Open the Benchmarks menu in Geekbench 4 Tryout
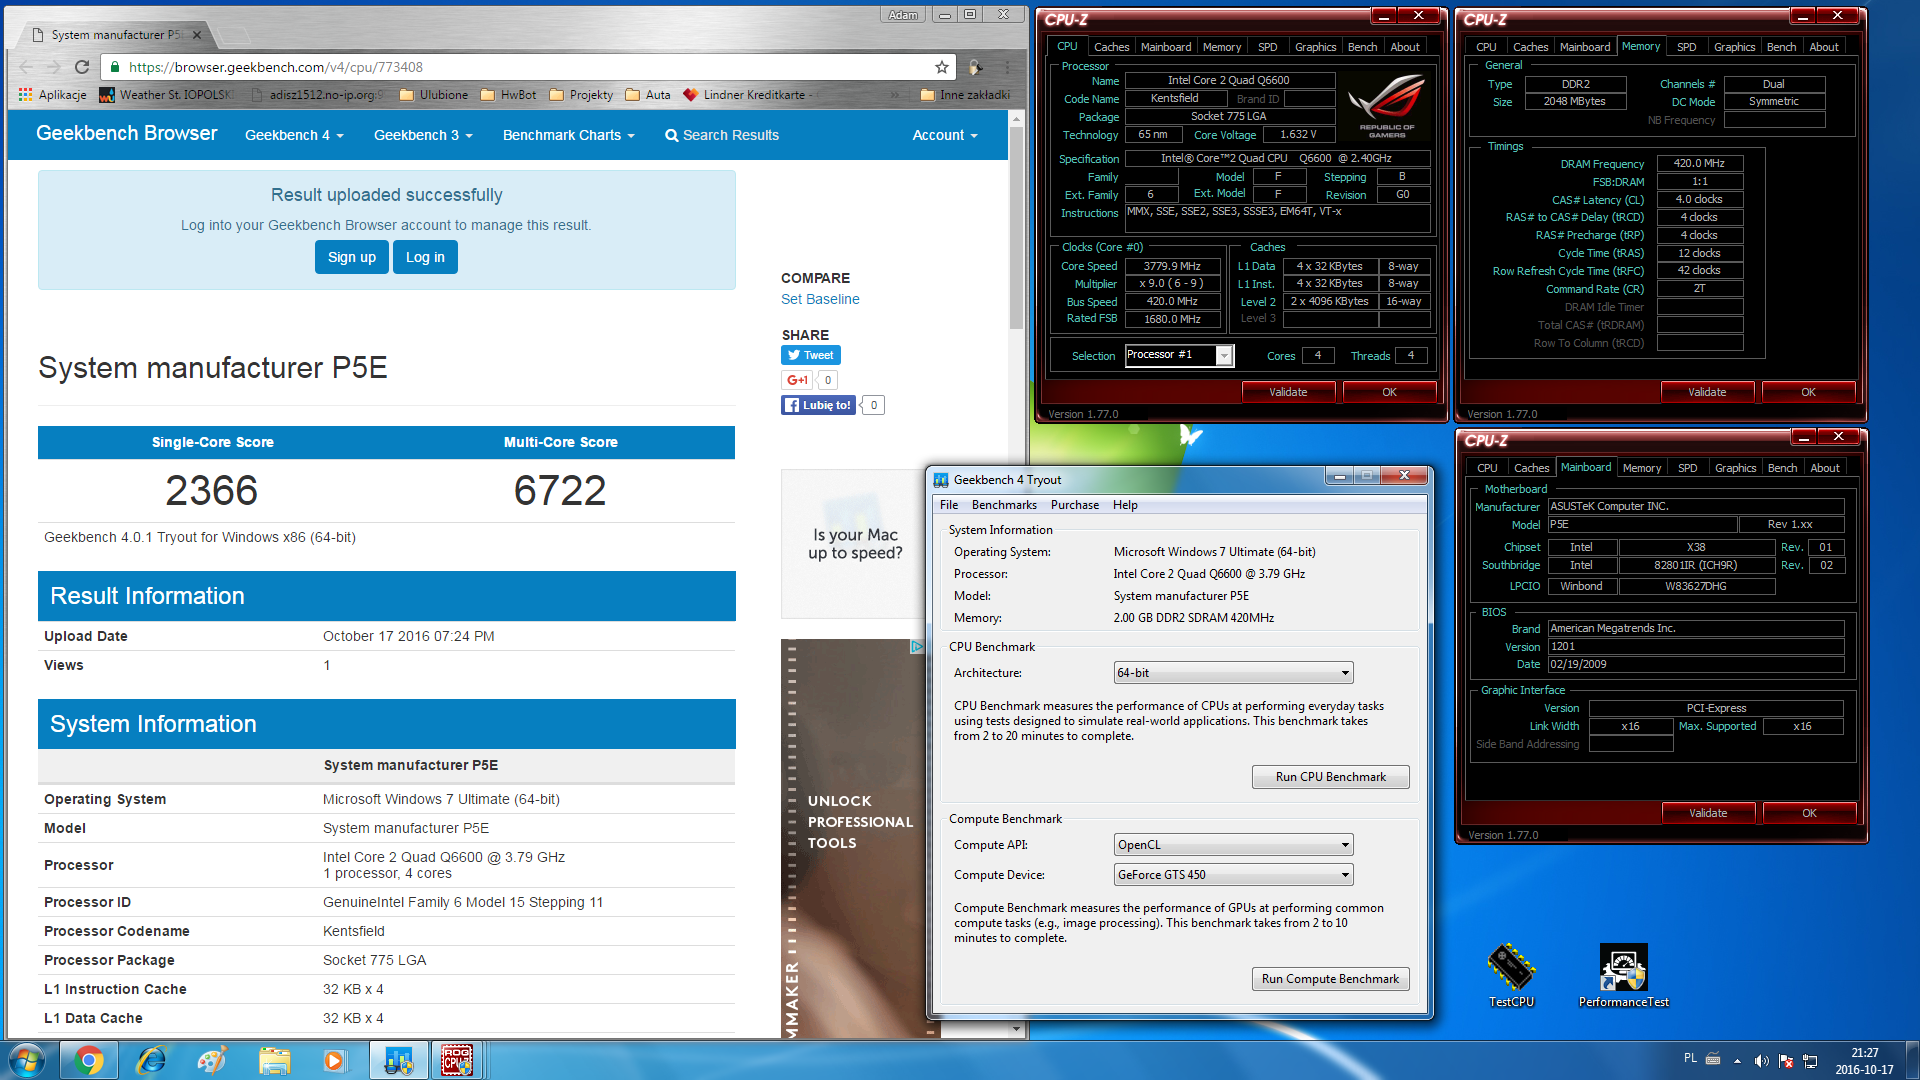This screenshot has height=1080, width=1920. coord(1004,505)
